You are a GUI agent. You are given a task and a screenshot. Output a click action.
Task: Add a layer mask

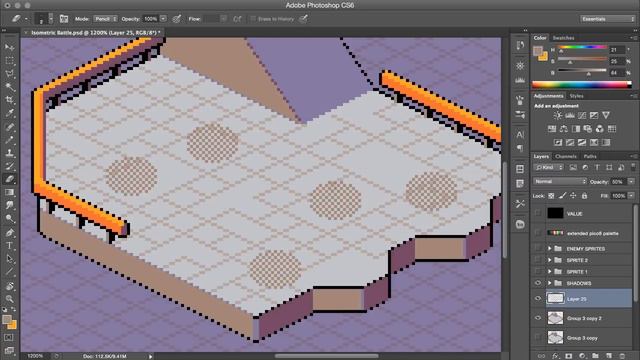point(569,356)
